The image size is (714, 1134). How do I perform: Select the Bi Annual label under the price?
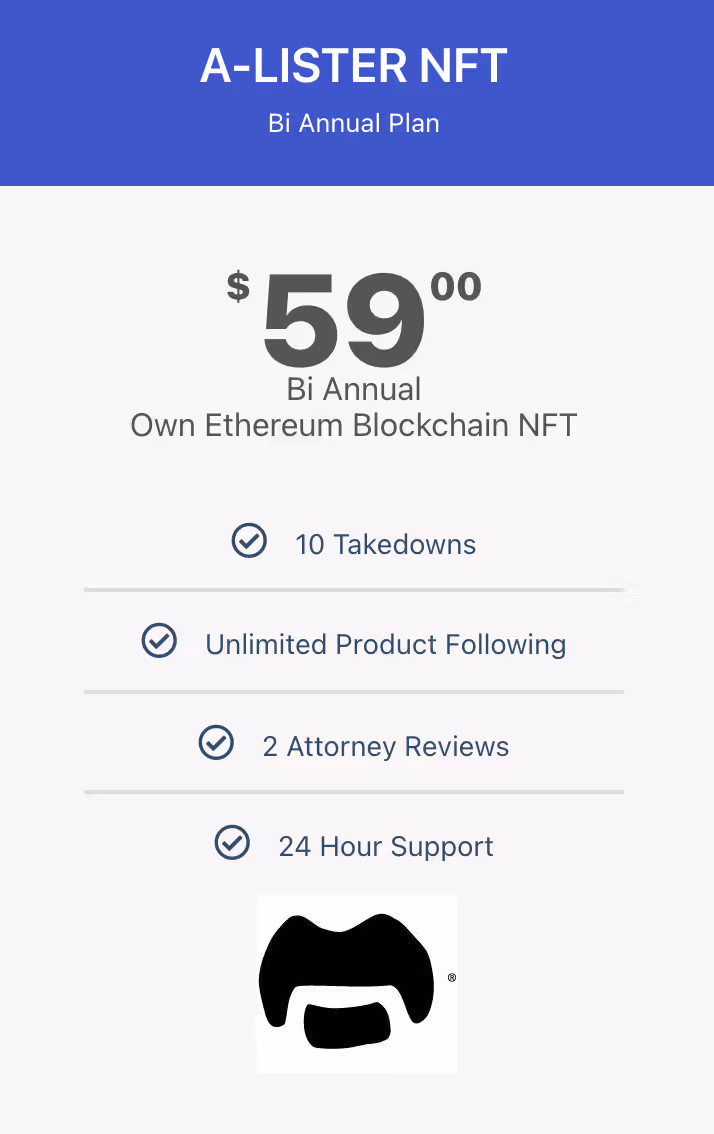pyautogui.click(x=354, y=389)
